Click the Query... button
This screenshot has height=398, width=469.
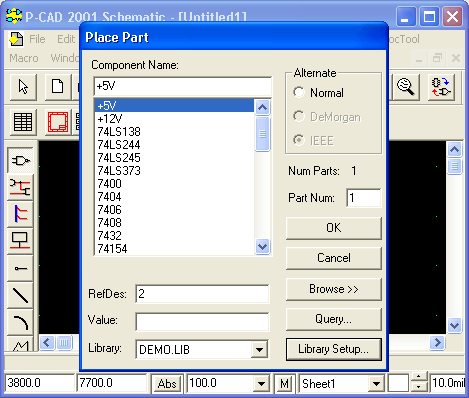point(334,319)
